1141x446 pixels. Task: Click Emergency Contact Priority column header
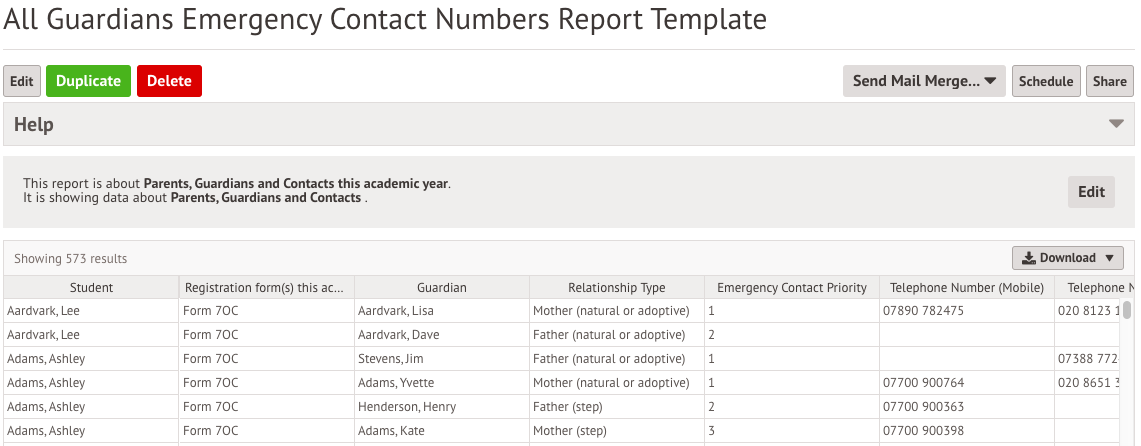pyautogui.click(x=792, y=287)
